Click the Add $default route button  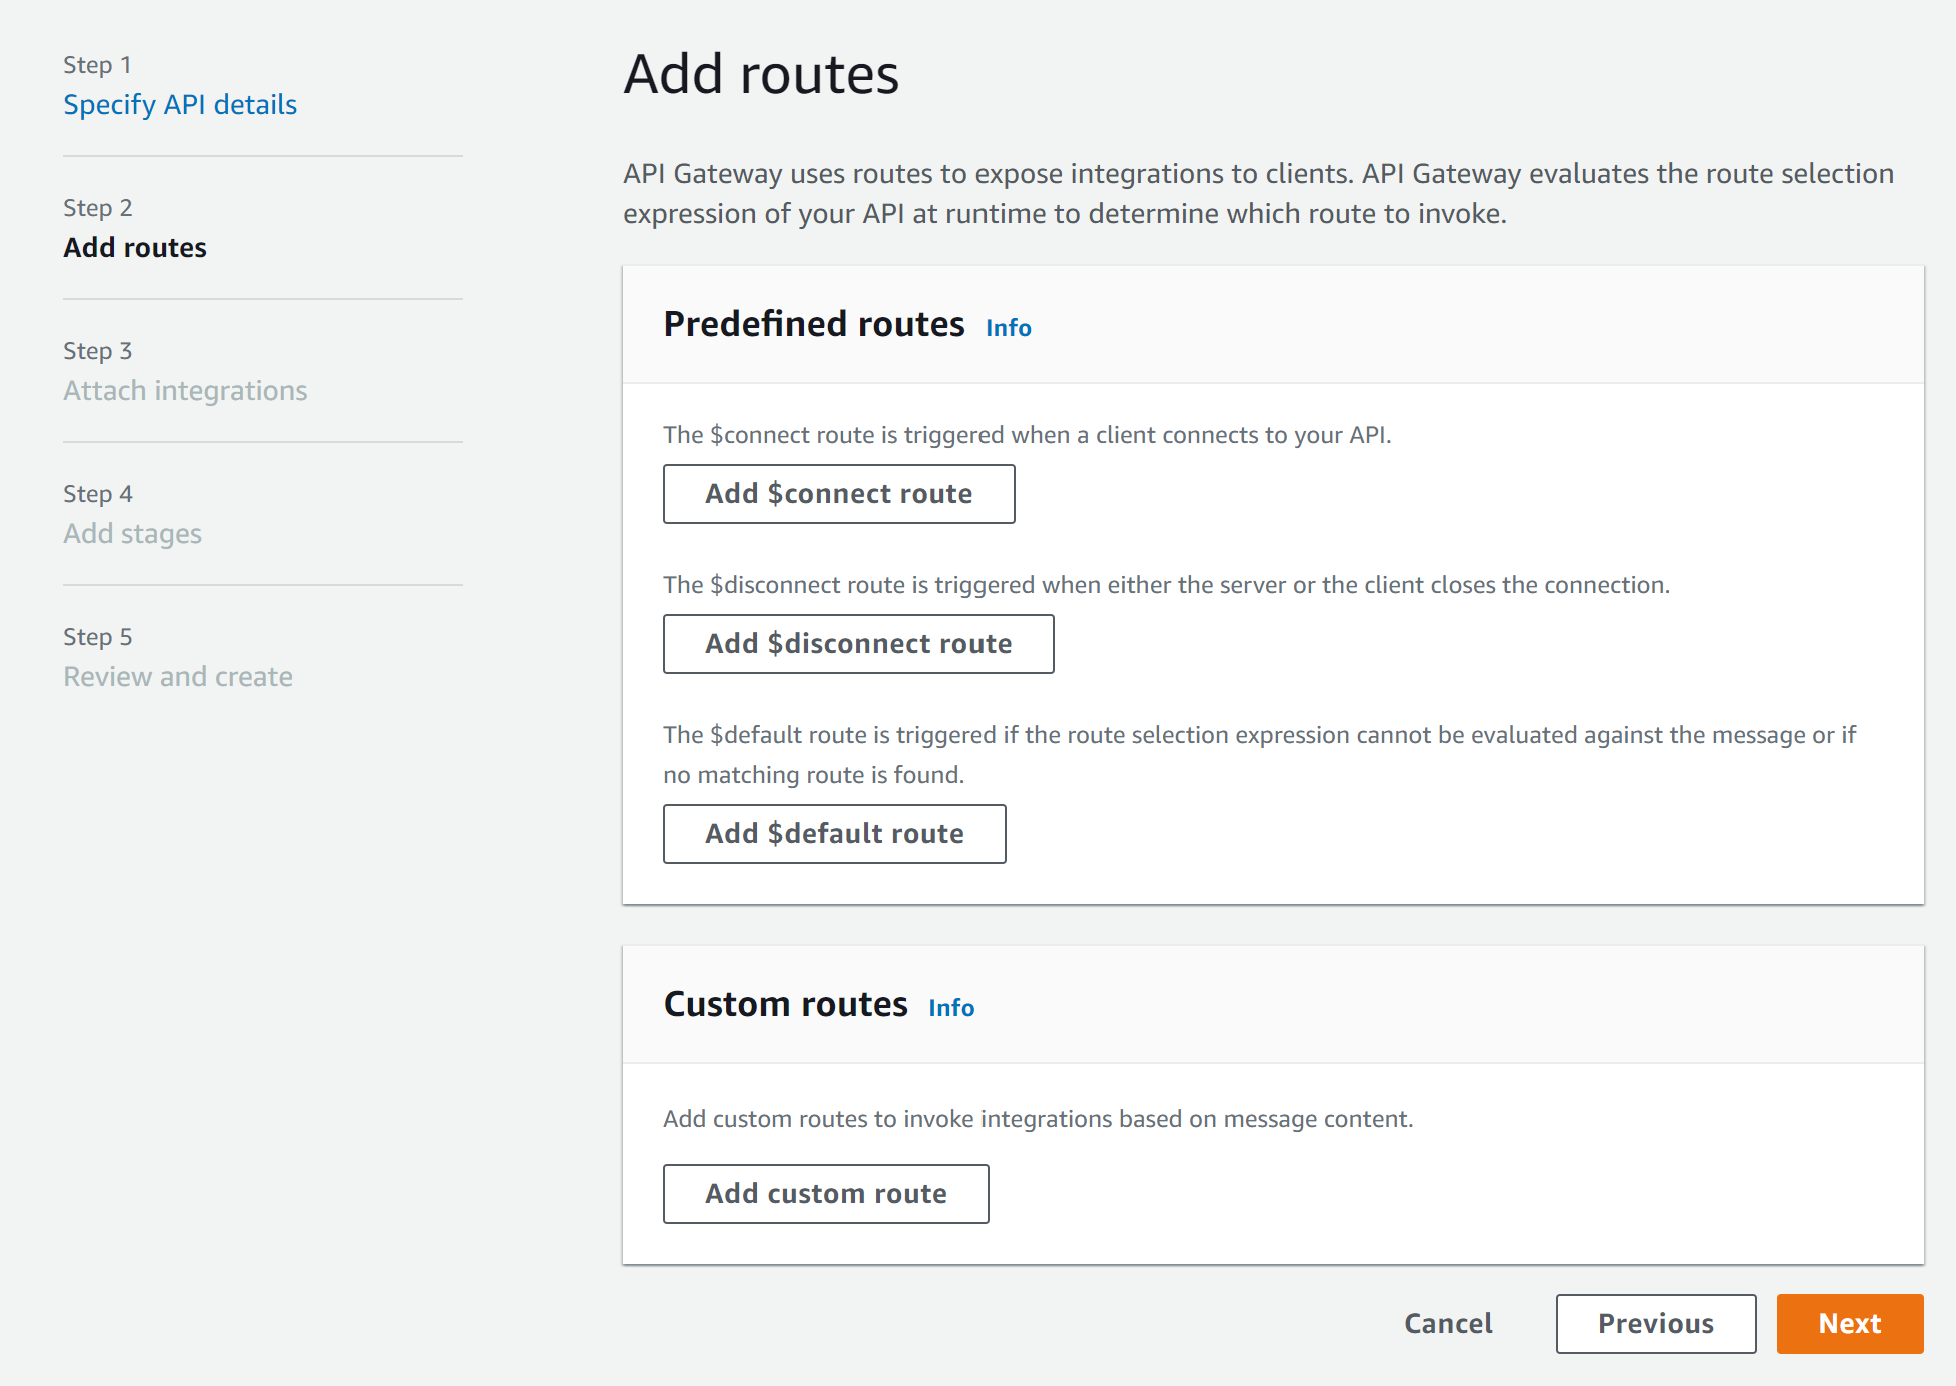tap(834, 834)
